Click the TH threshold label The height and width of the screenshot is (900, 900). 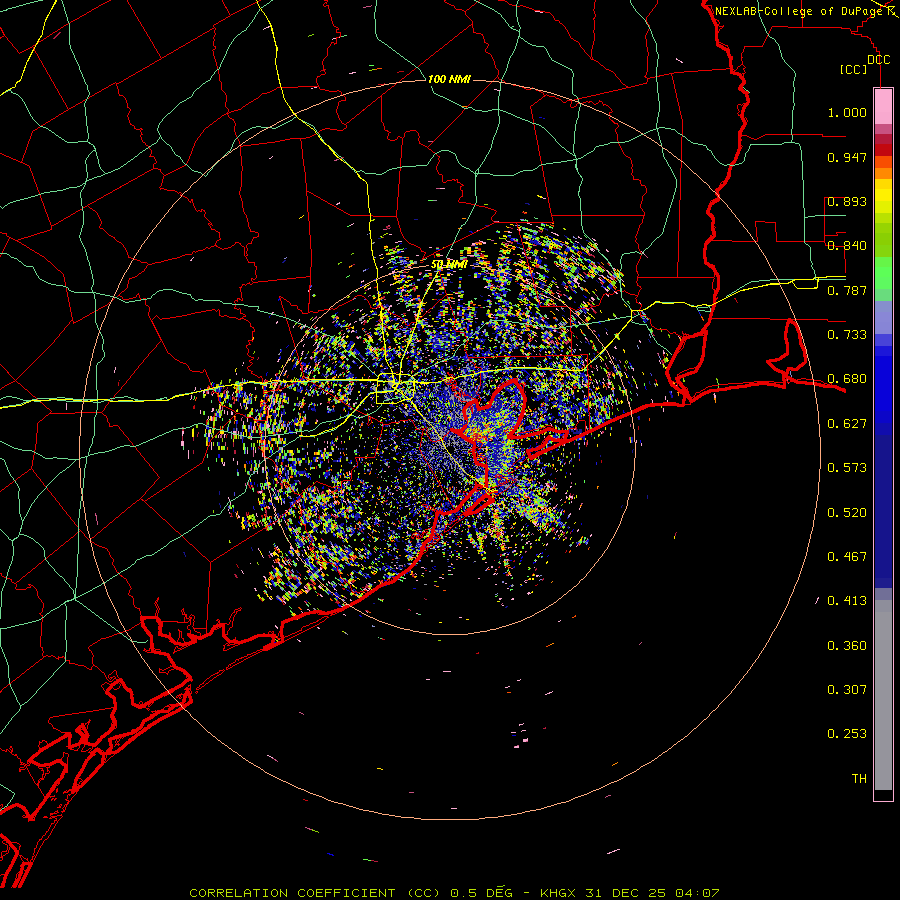pyautogui.click(x=859, y=779)
